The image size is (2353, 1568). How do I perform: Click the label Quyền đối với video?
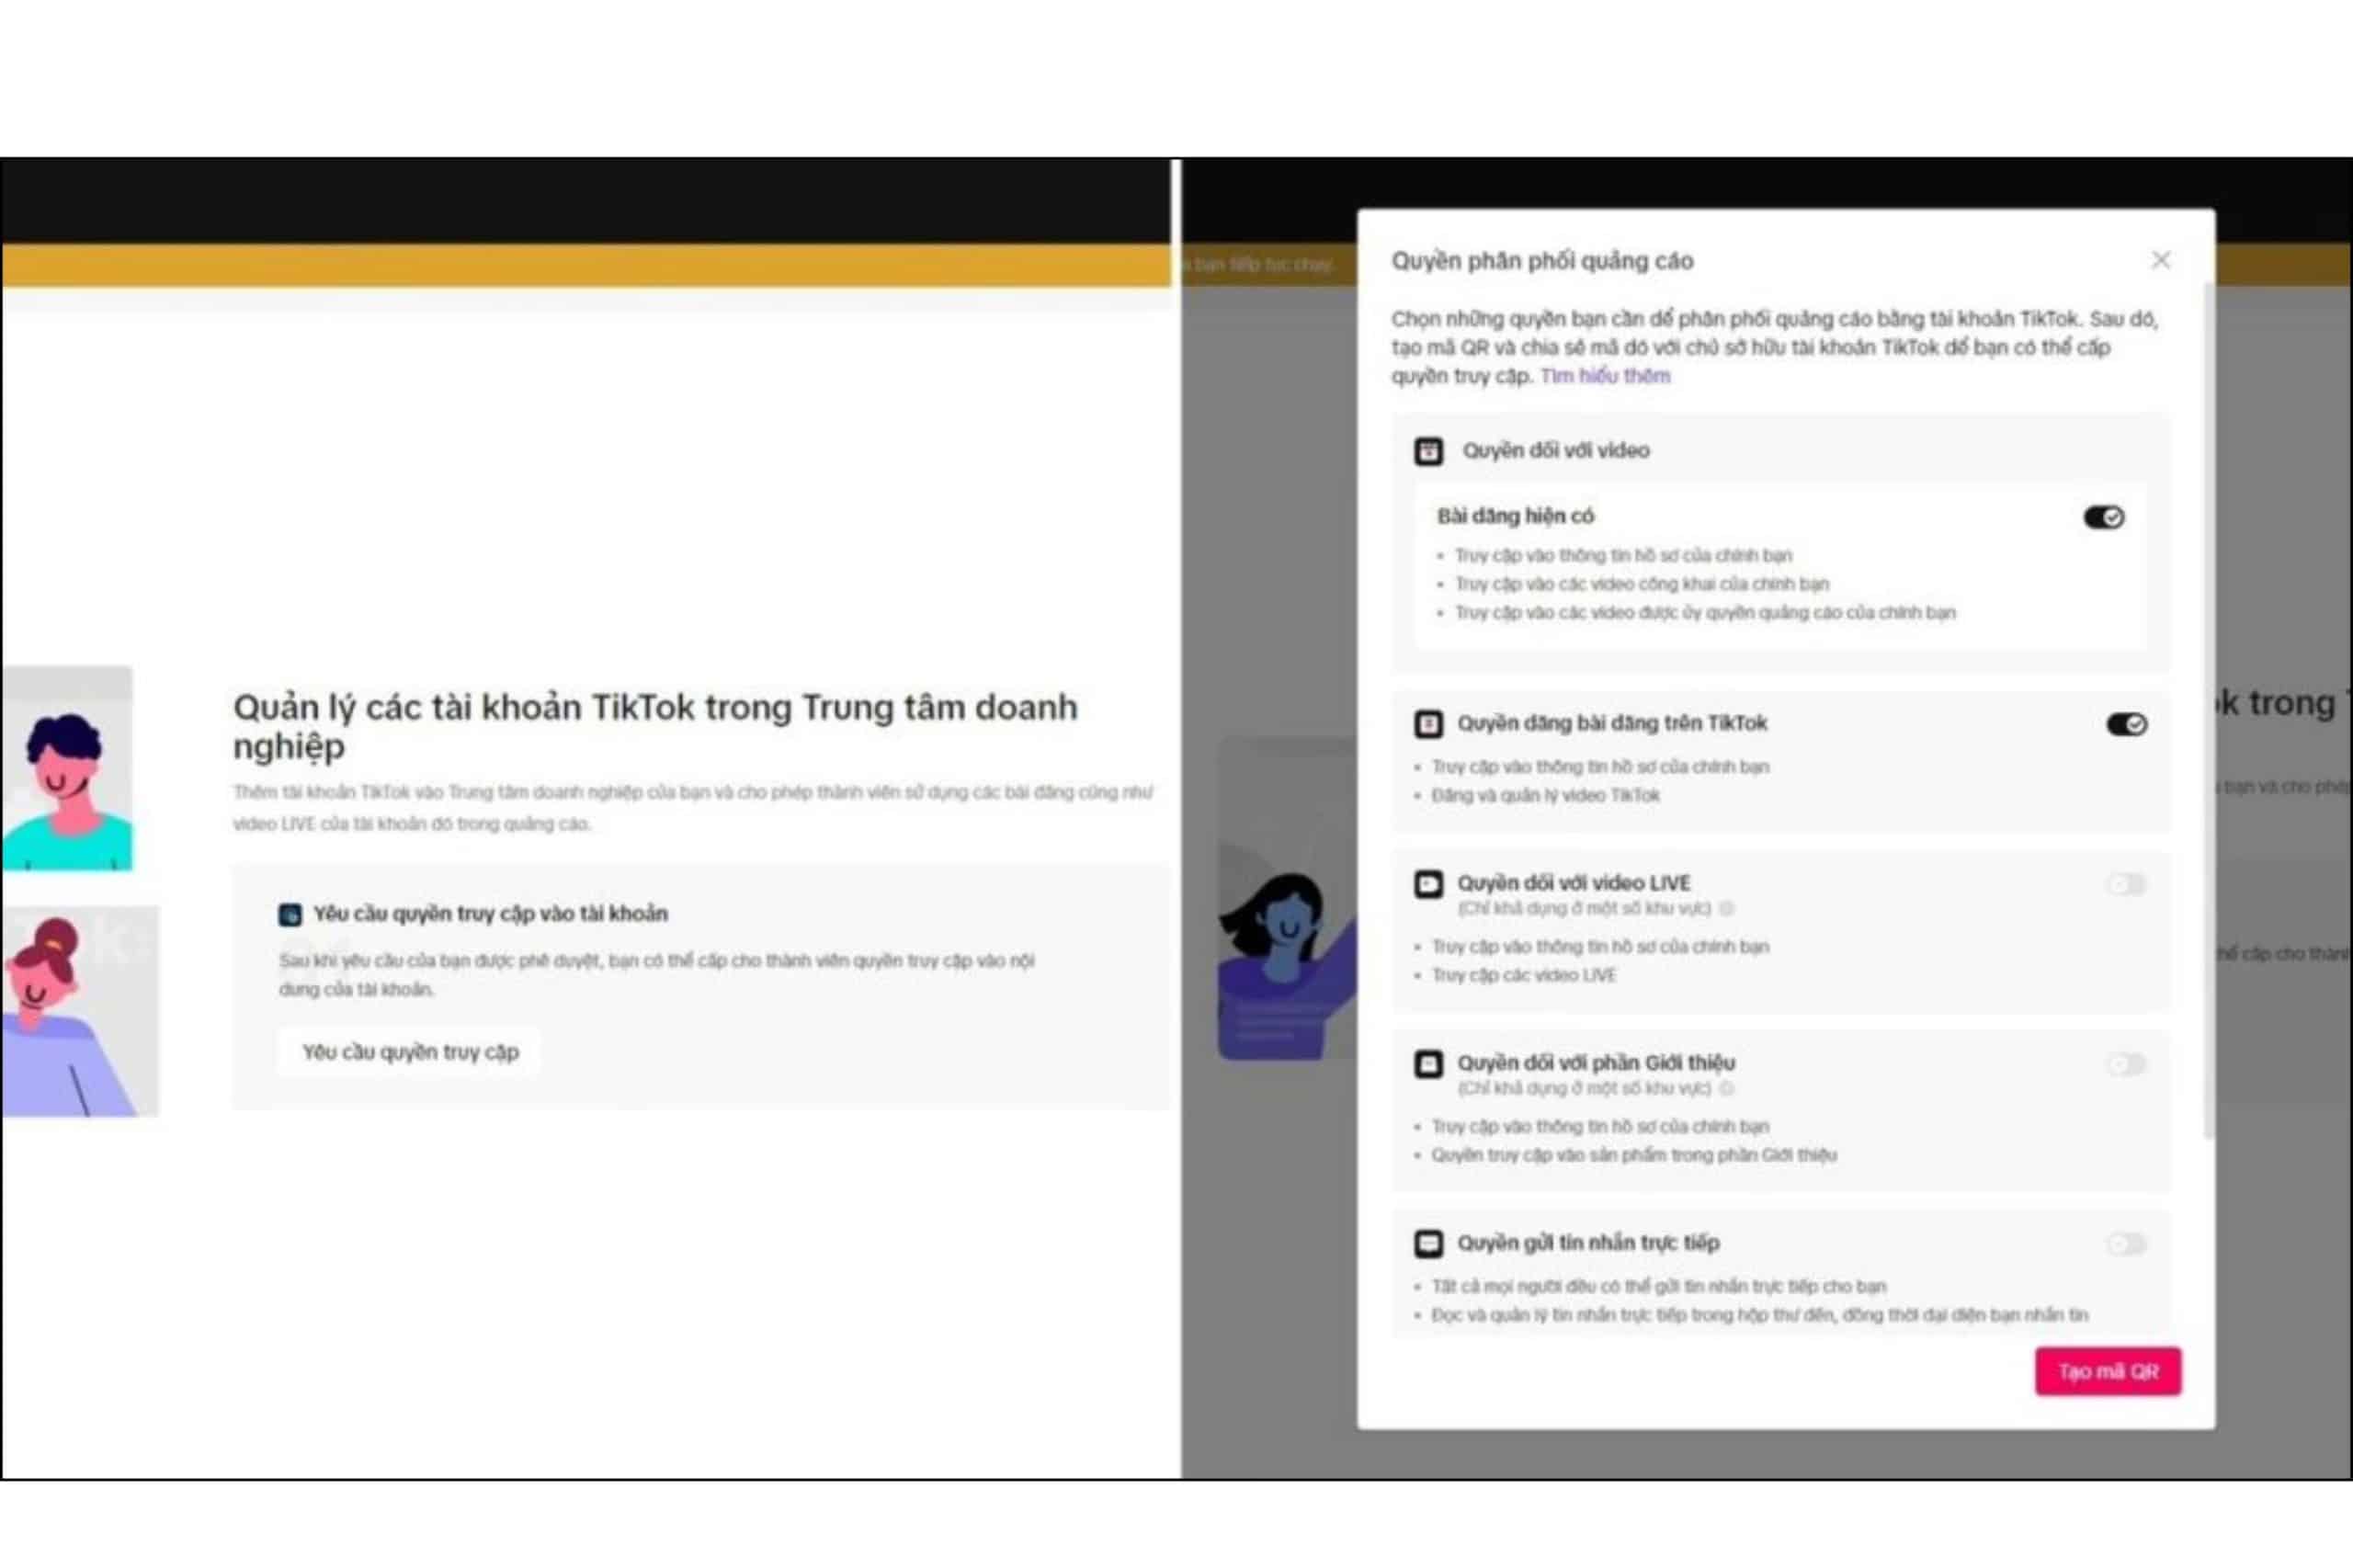(1555, 450)
